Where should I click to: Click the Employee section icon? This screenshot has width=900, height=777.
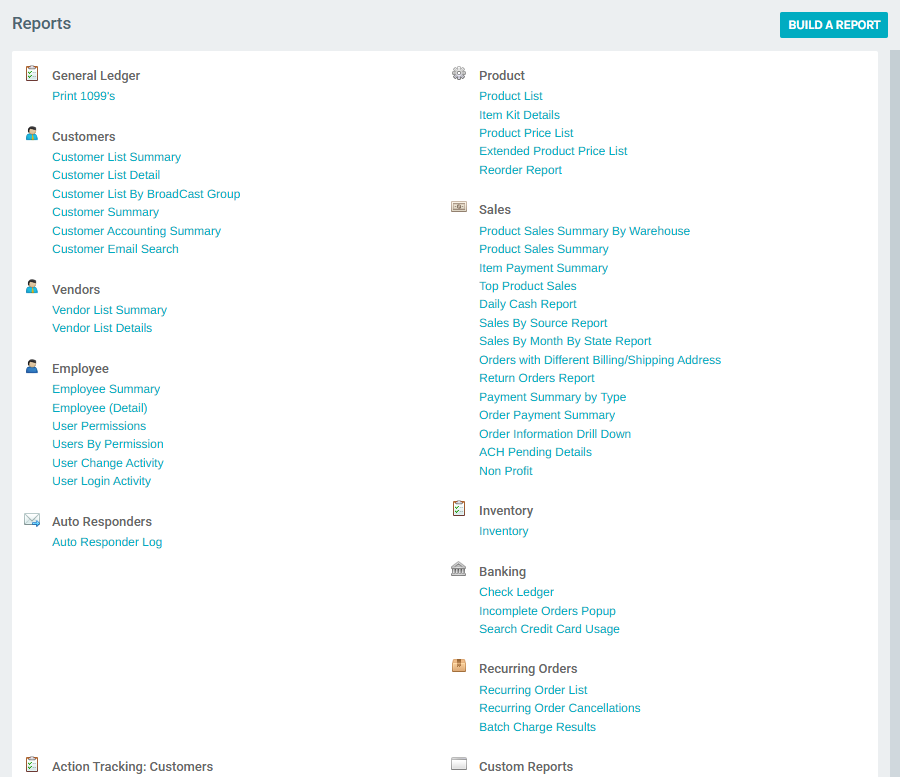click(x=31, y=365)
